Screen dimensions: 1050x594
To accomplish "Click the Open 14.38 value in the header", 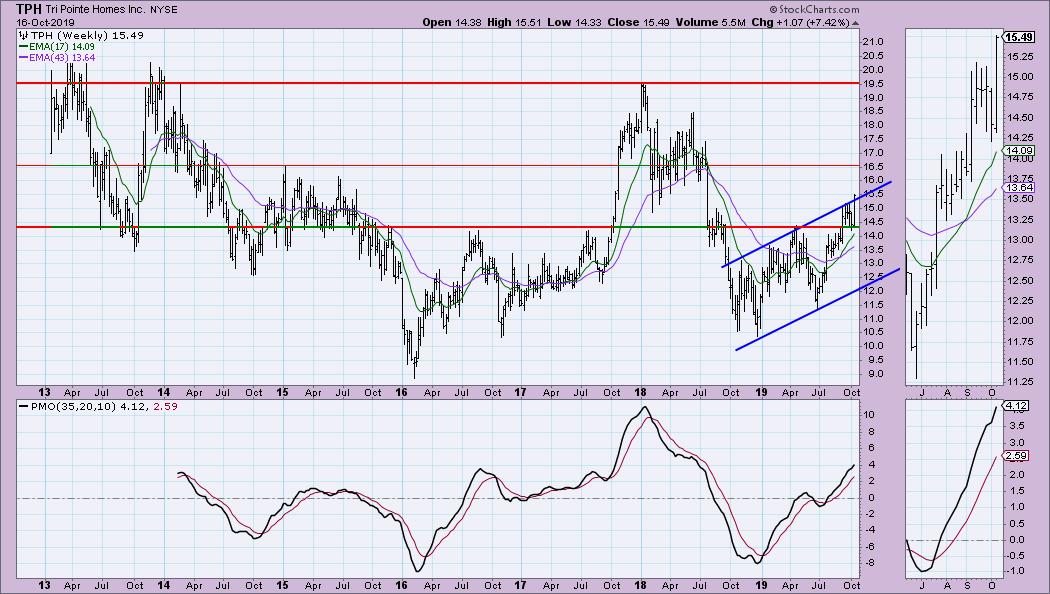I will tap(451, 22).
